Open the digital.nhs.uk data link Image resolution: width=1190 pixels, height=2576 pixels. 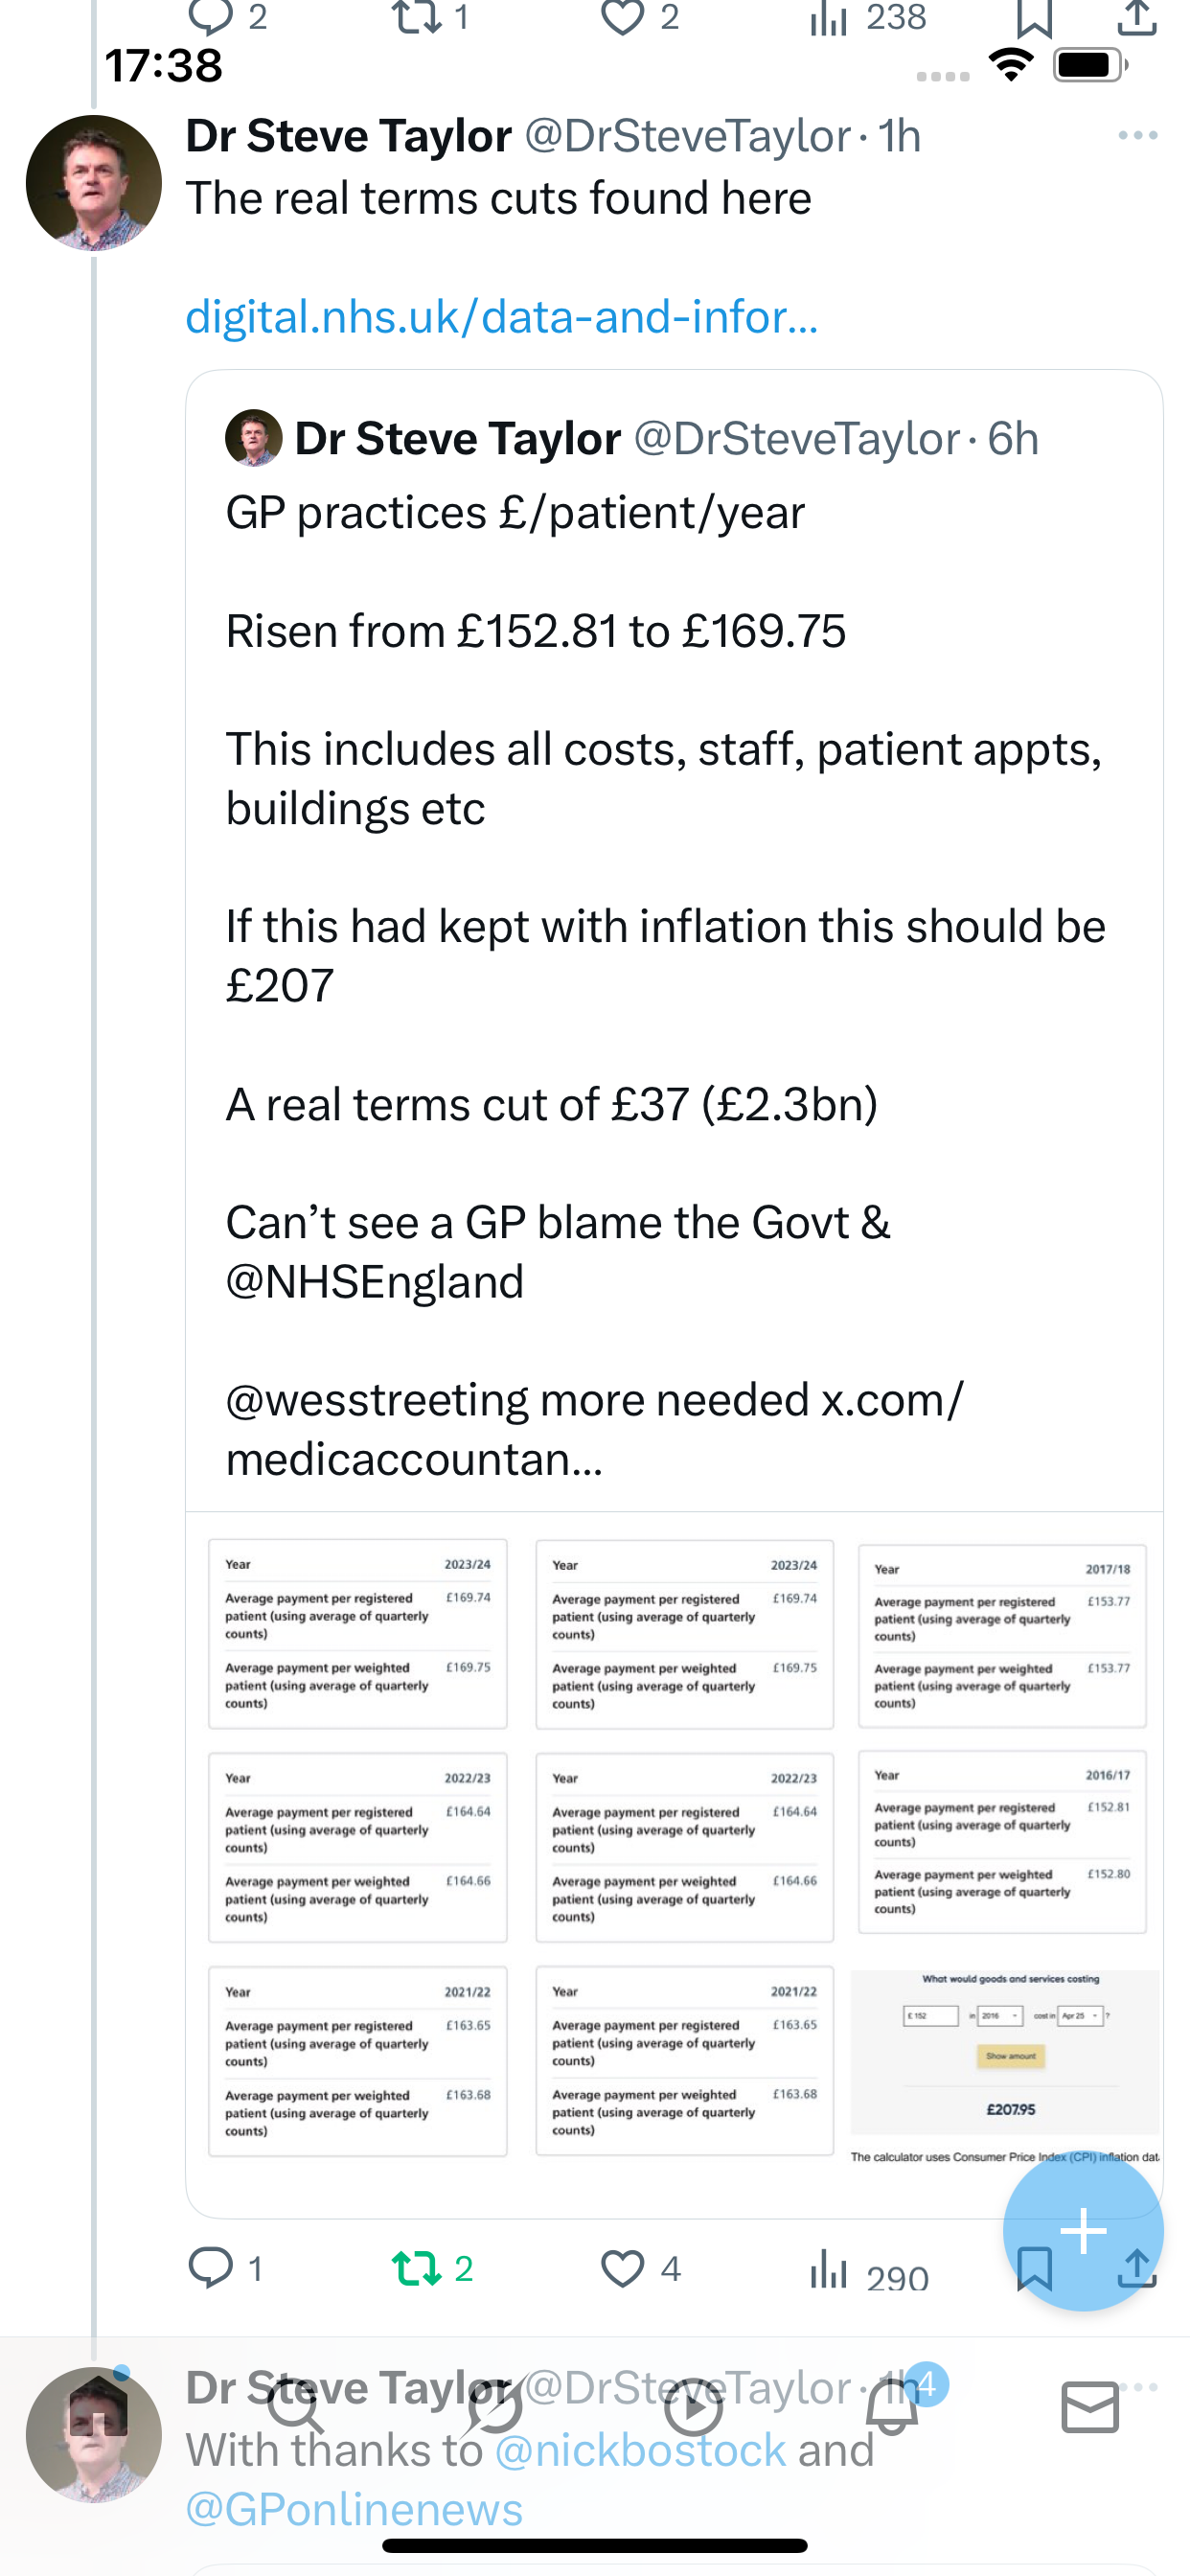tap(502, 317)
